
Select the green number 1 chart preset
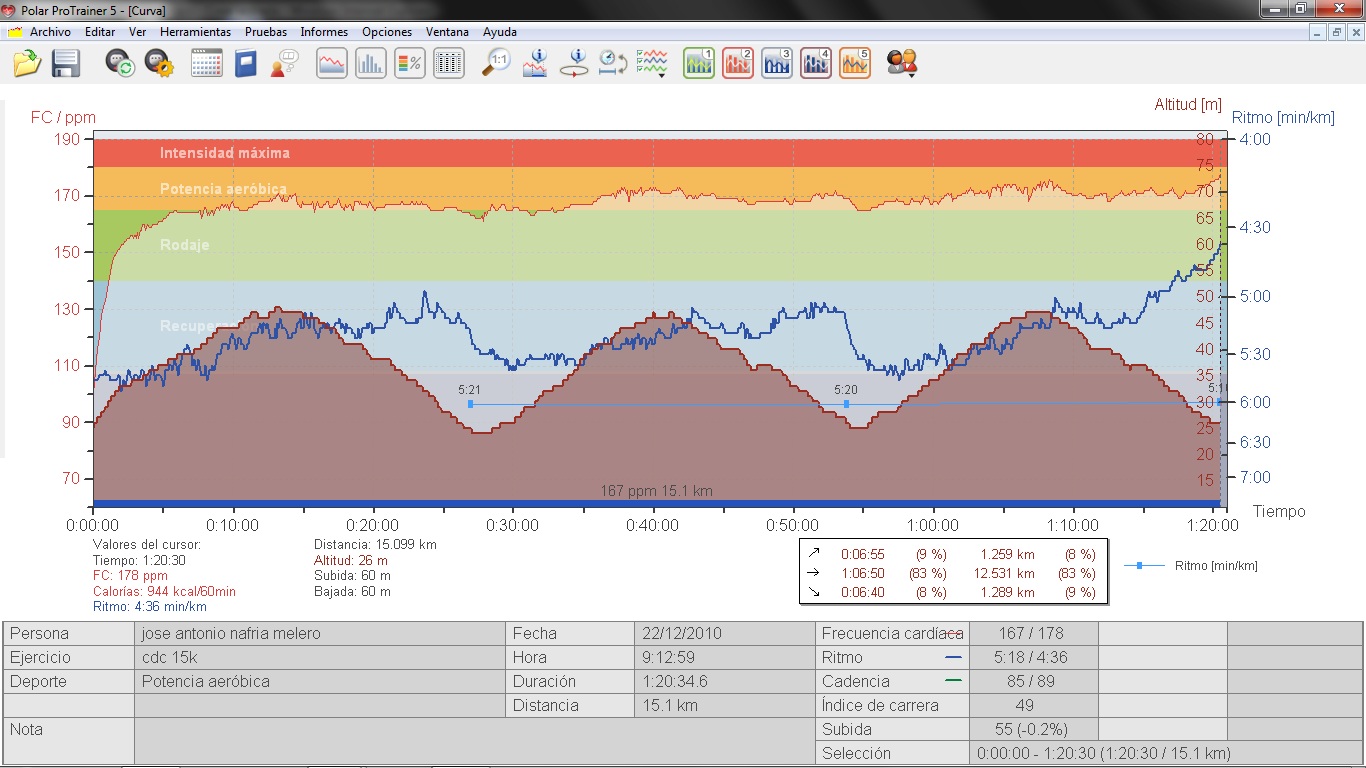[x=699, y=63]
